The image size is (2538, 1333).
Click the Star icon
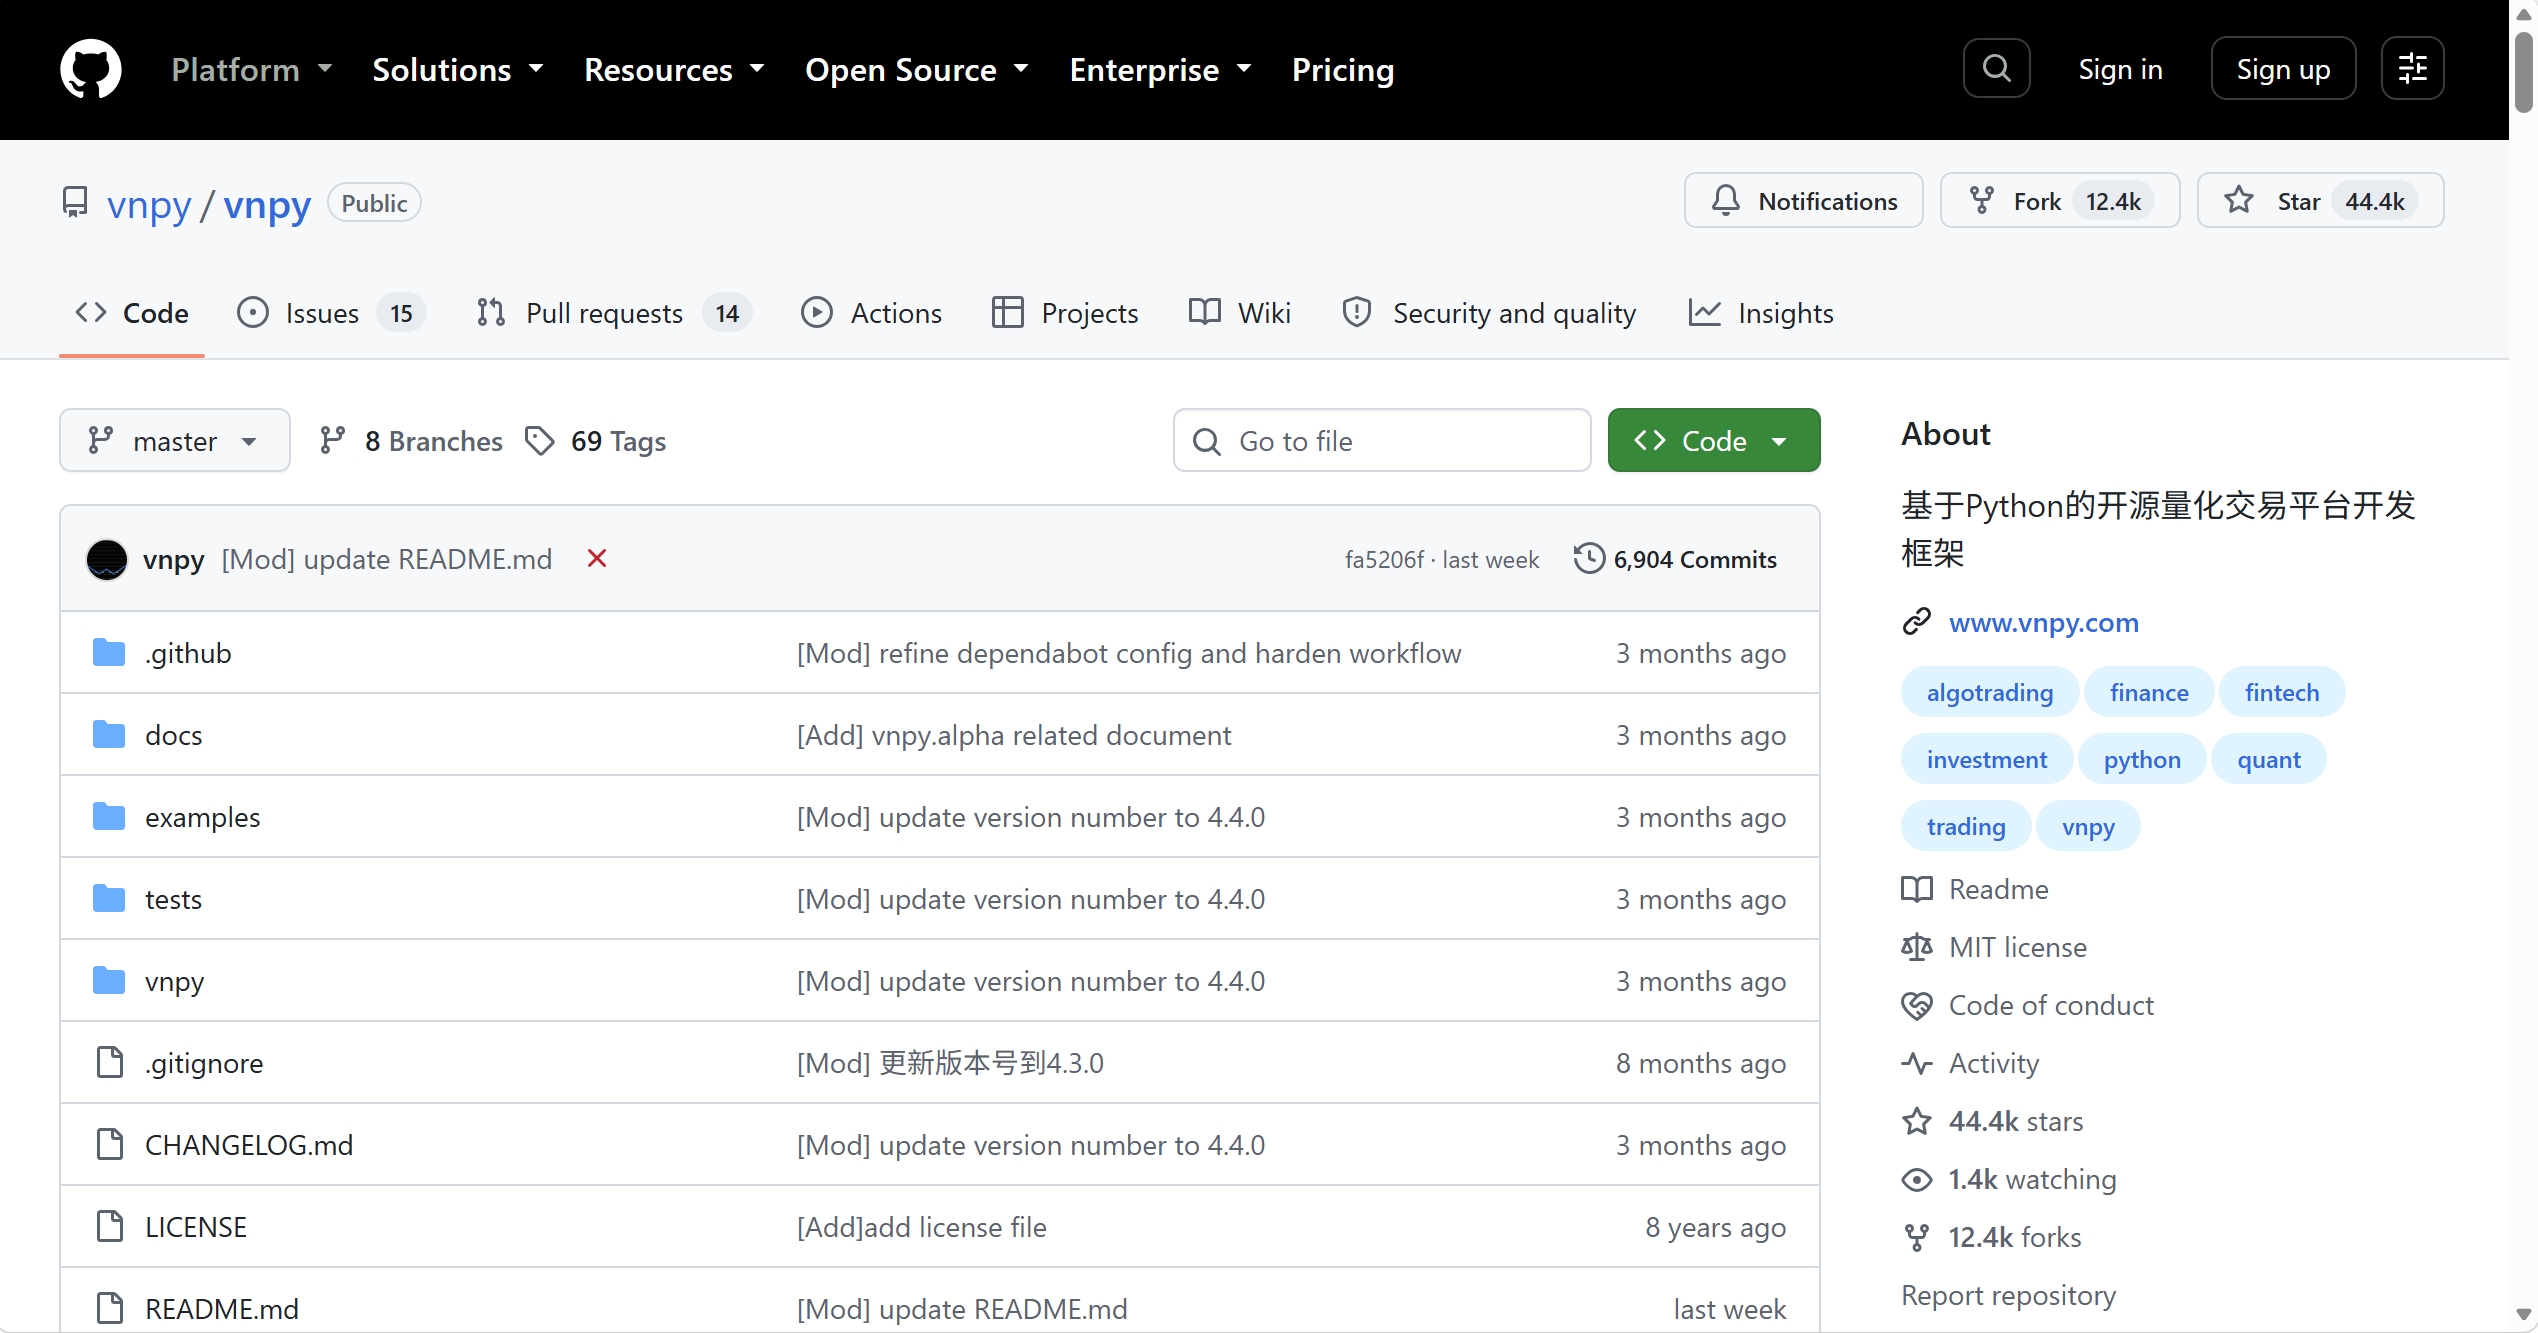pos(2239,201)
